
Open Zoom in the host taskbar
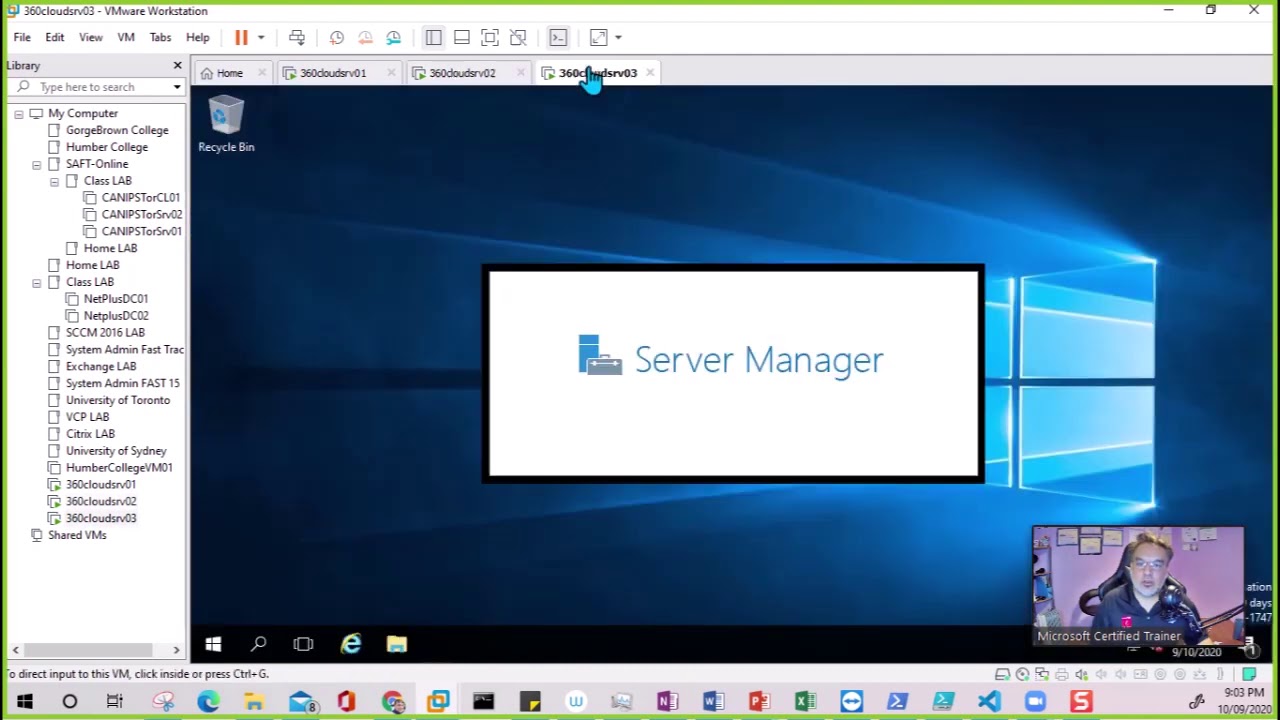(x=1035, y=702)
